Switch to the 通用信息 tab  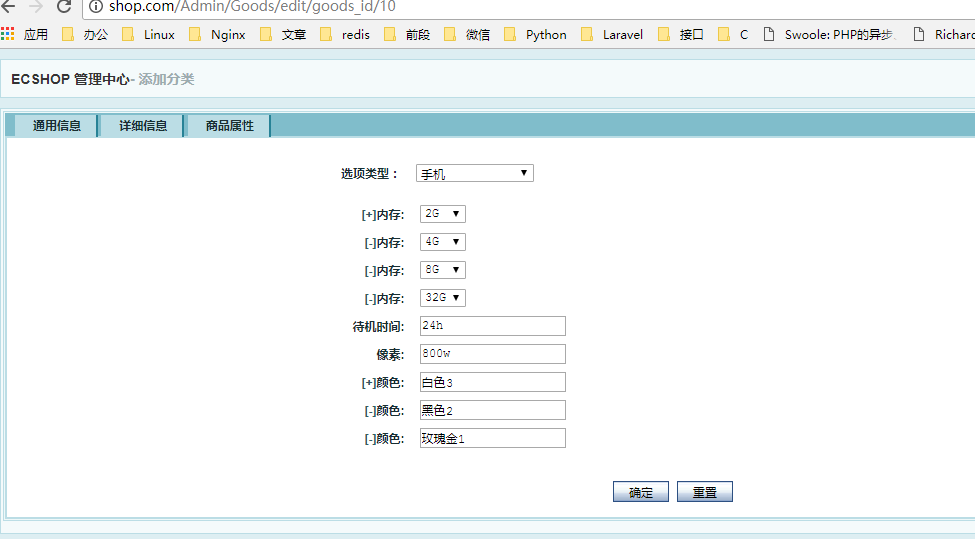point(56,126)
